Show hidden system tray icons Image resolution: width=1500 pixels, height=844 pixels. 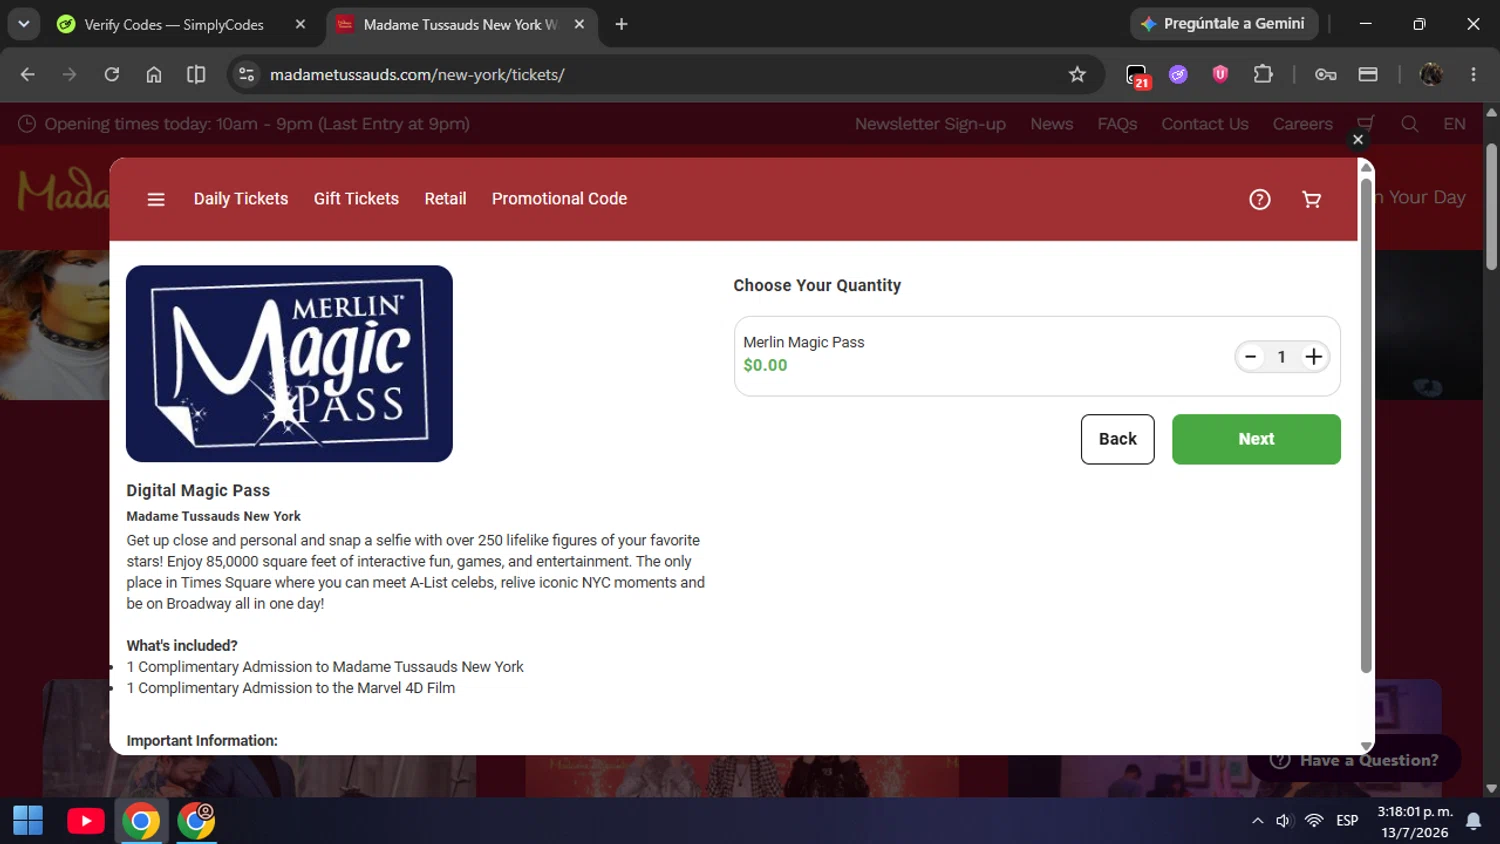pyautogui.click(x=1257, y=821)
